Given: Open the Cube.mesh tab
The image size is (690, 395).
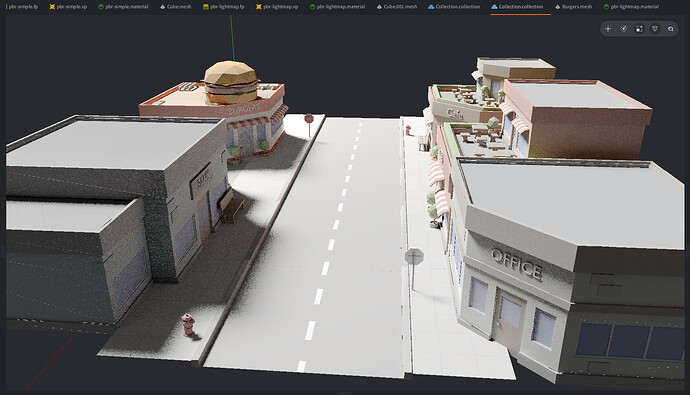Looking at the screenshot, I should tap(176, 7).
